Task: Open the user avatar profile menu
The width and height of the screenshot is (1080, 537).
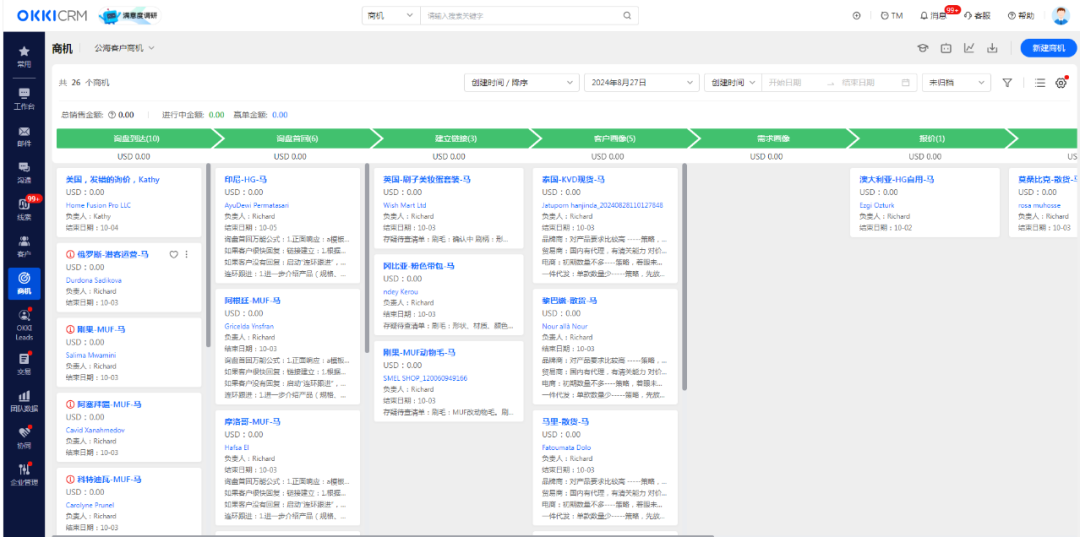Action: coord(1061,15)
